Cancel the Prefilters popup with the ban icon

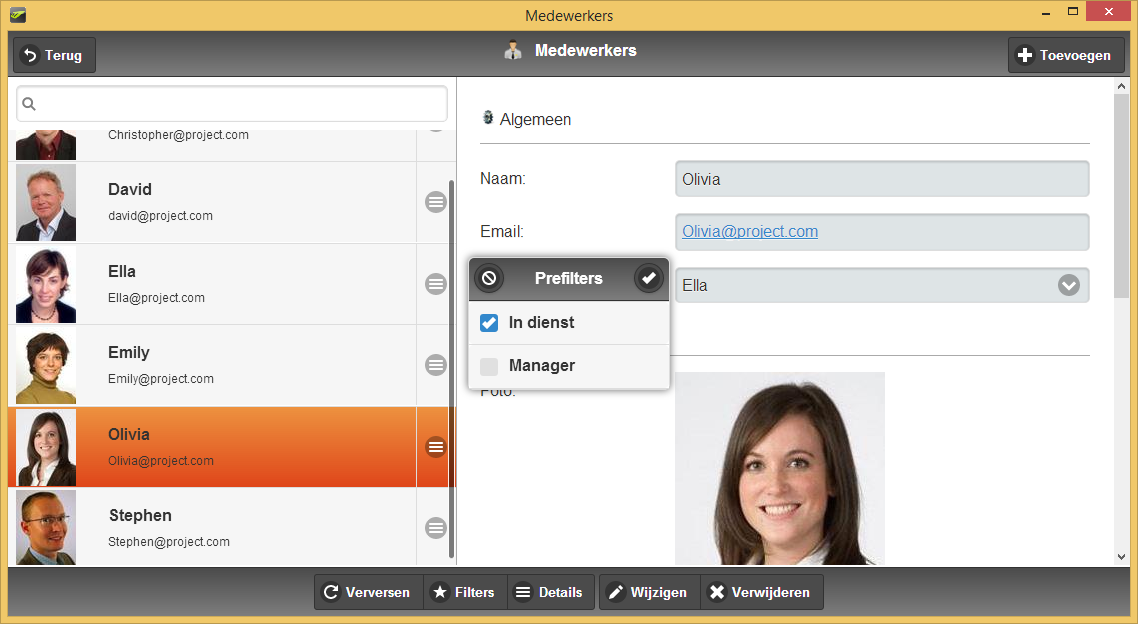(488, 278)
